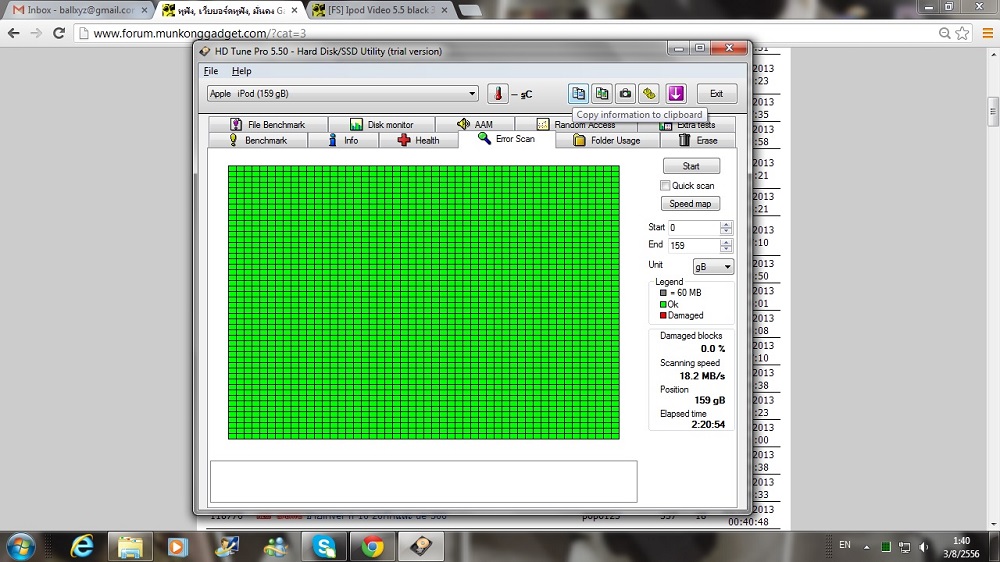This screenshot has height=562, width=1000.
Task: Click the copy screenshot to clipboard icon
Action: (602, 93)
